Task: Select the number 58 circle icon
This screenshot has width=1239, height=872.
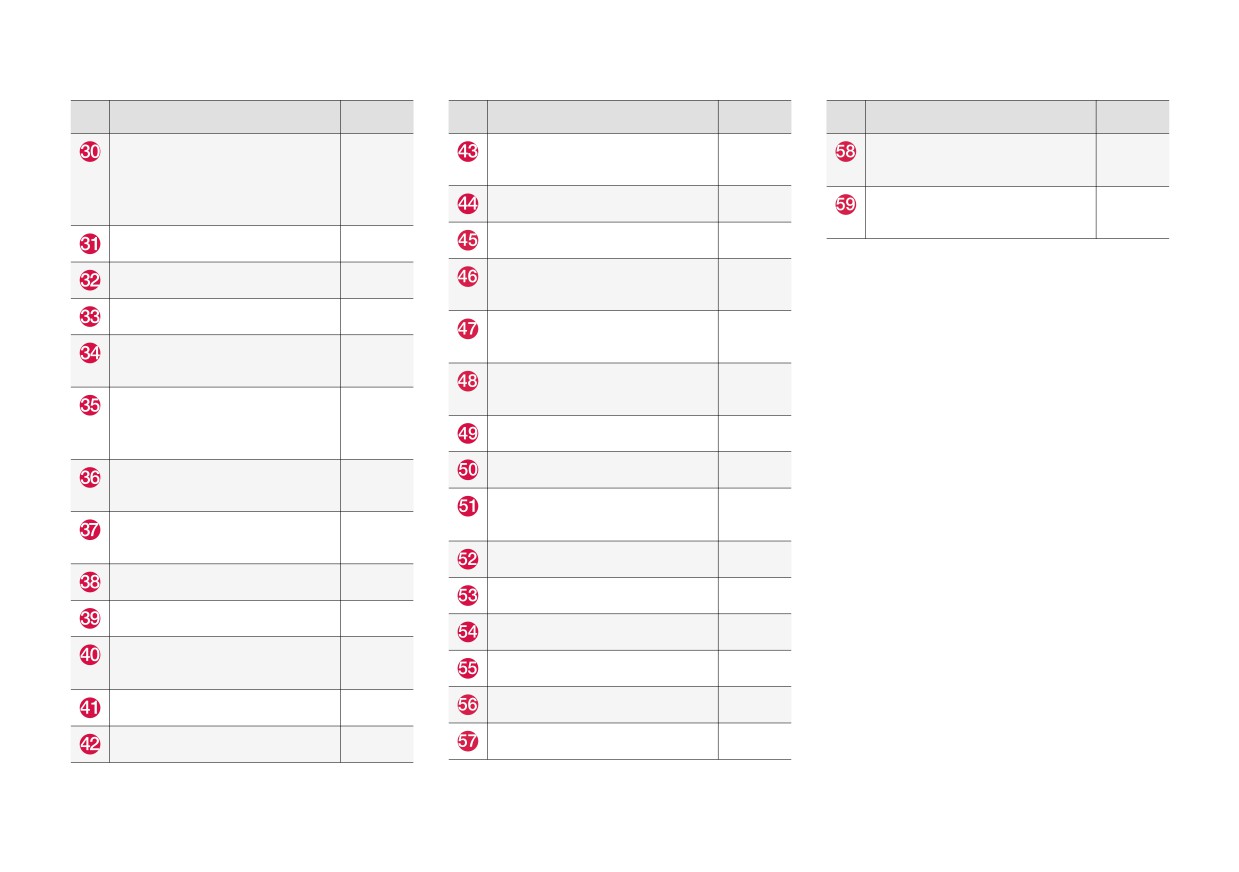Action: tap(846, 152)
